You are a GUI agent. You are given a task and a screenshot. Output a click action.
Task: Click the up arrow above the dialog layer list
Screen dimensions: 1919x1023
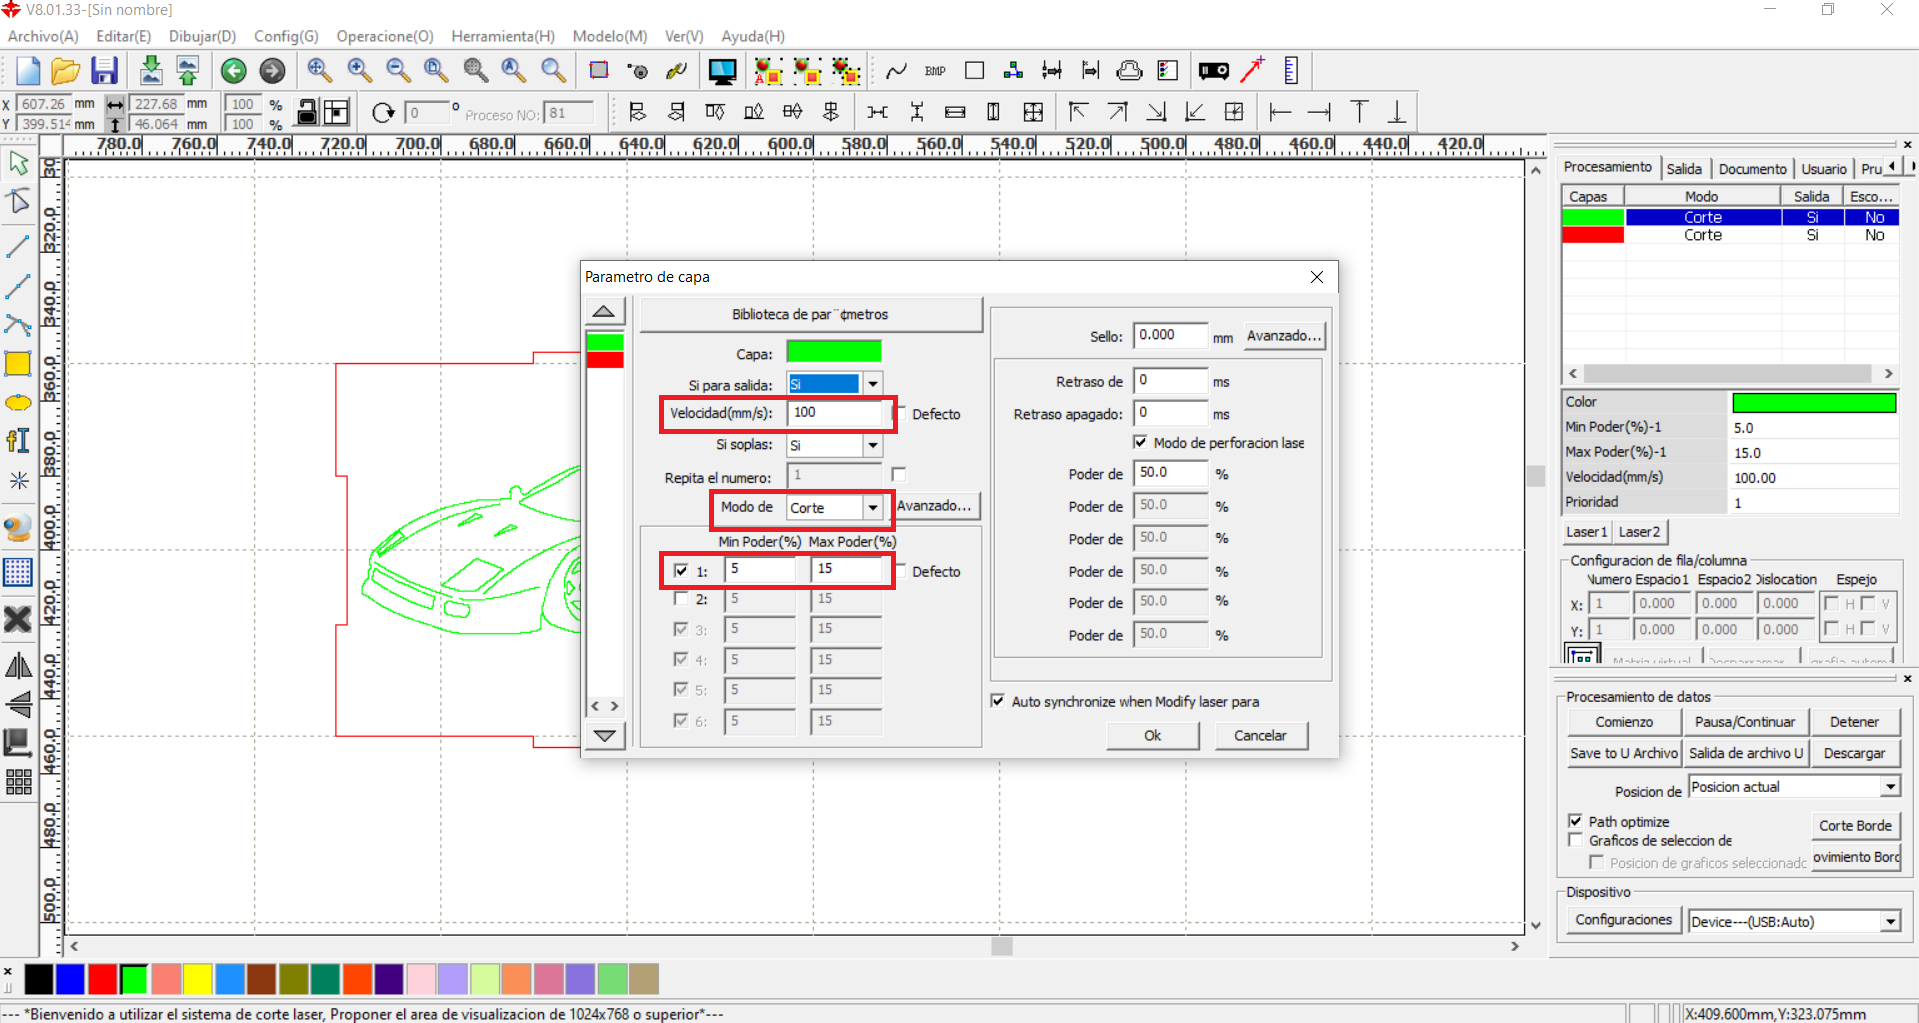point(604,311)
